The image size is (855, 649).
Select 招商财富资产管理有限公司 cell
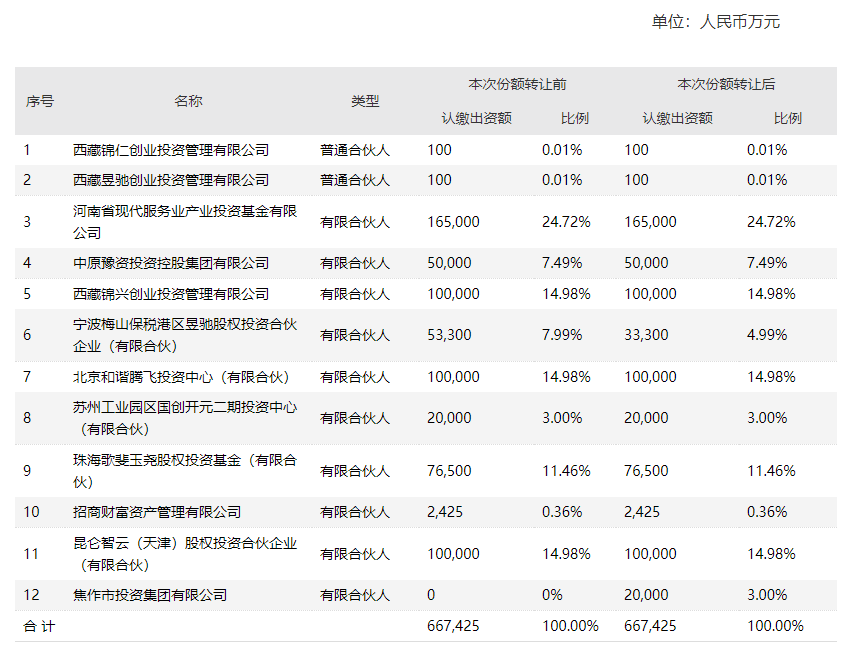[x=157, y=512]
